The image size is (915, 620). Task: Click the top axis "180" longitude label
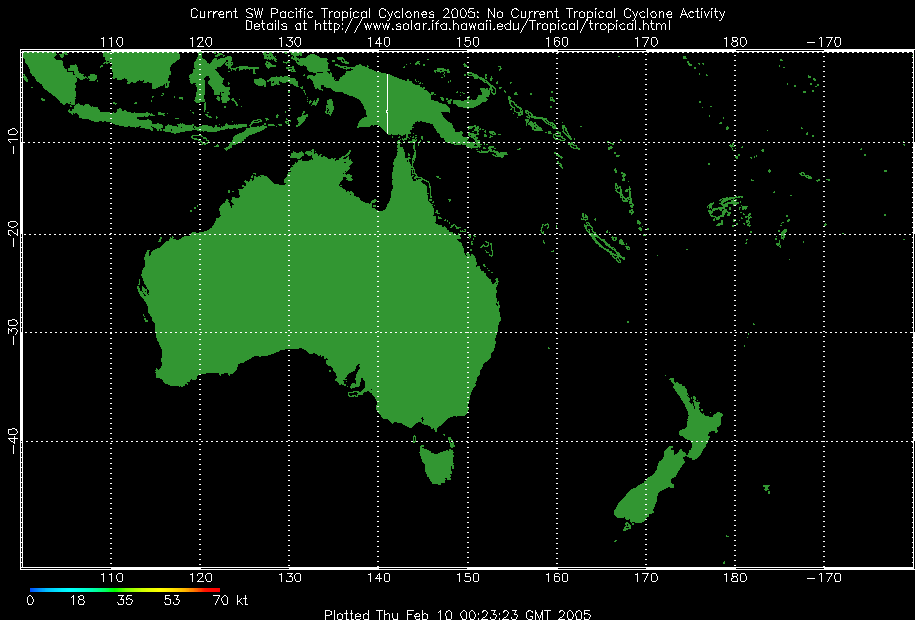tap(735, 42)
